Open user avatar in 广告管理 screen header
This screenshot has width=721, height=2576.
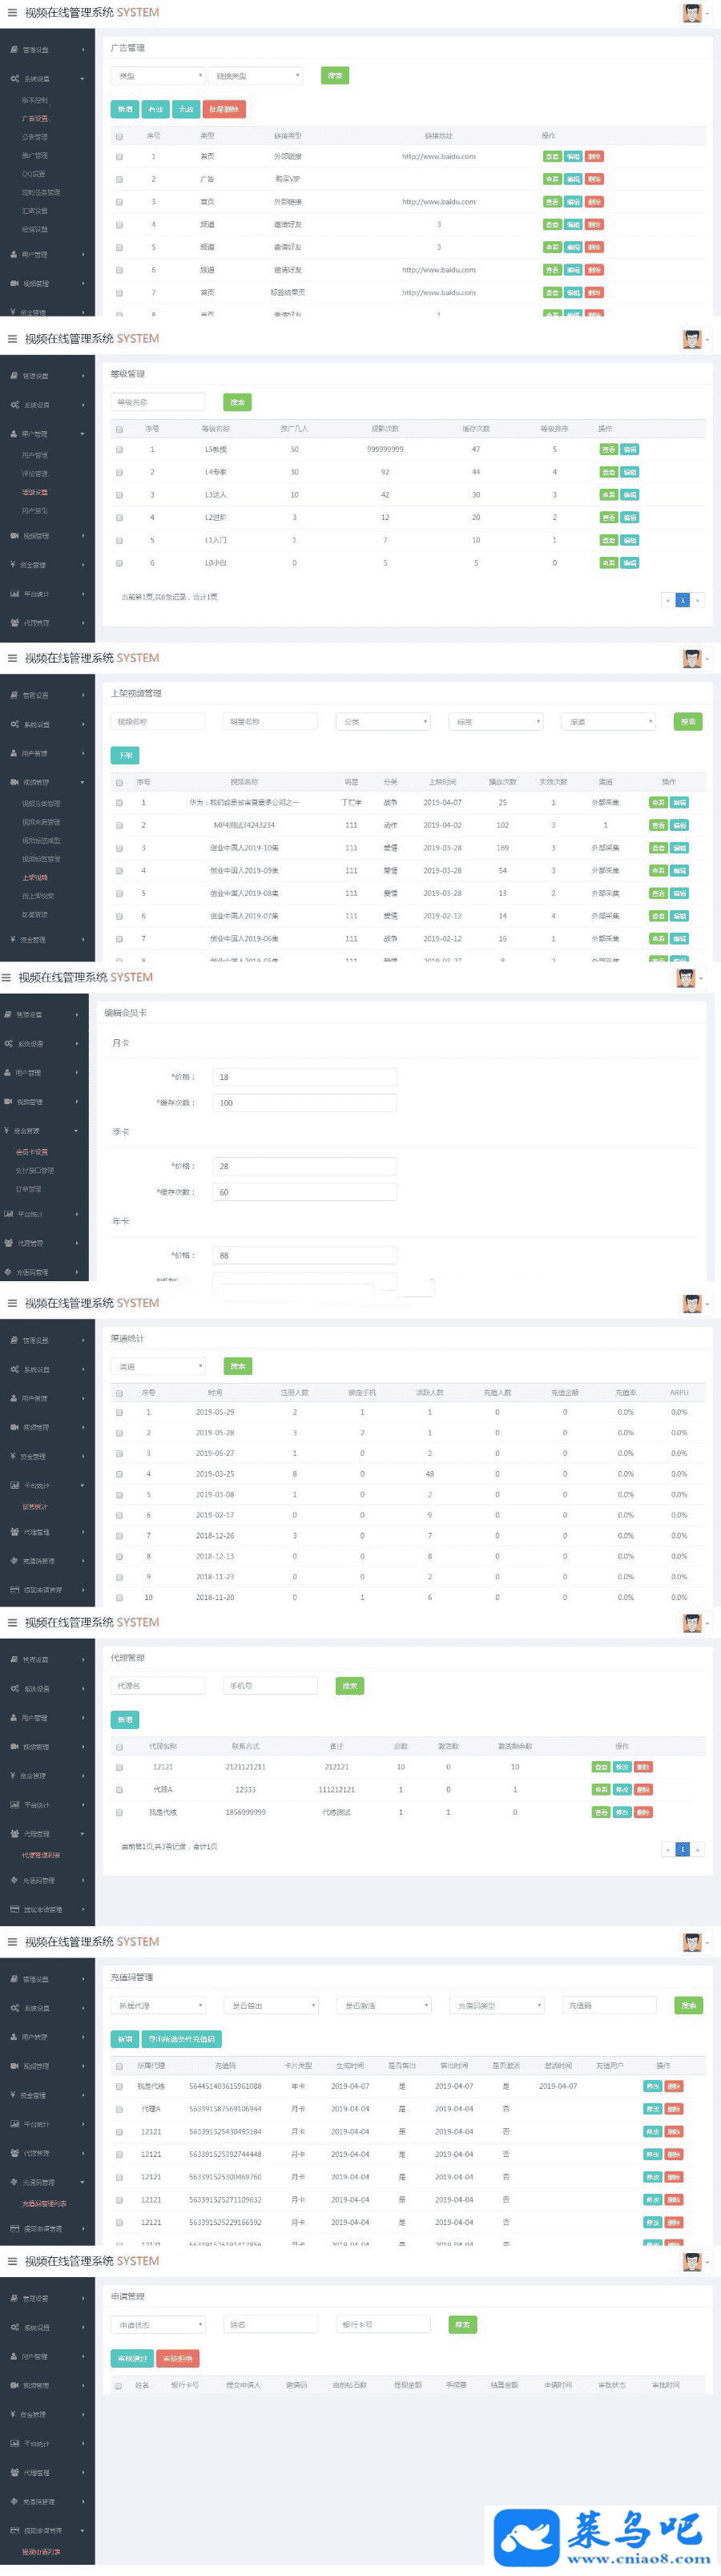click(x=692, y=13)
